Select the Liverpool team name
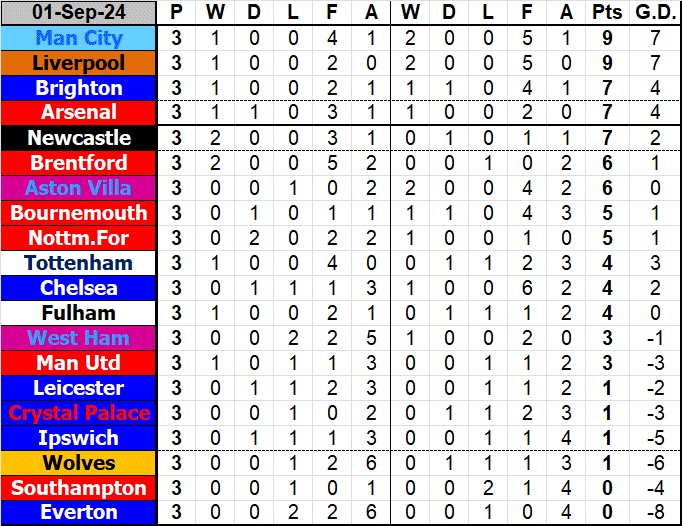This screenshot has width=682, height=526. (x=79, y=63)
